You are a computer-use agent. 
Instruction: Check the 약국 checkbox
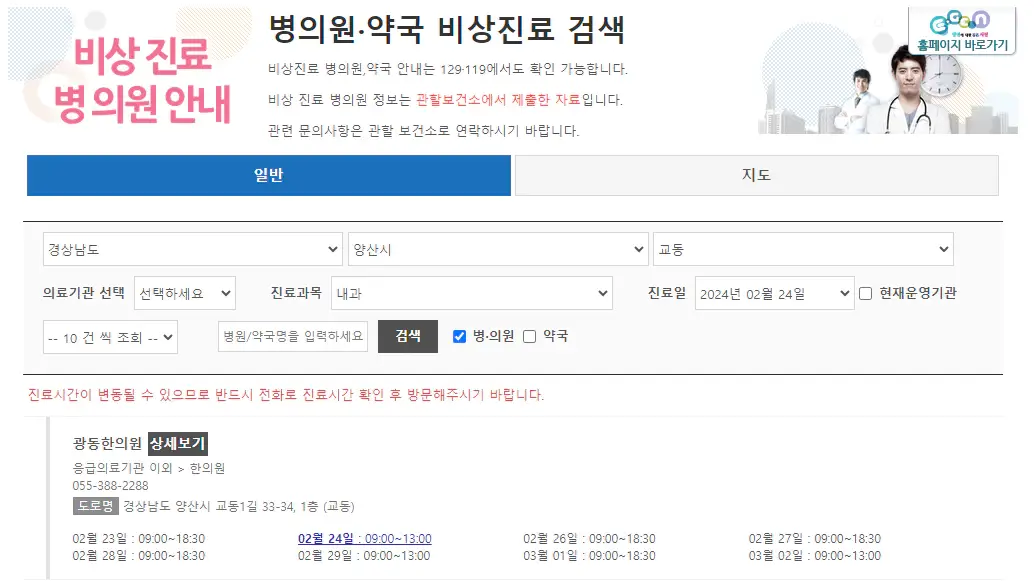531,336
